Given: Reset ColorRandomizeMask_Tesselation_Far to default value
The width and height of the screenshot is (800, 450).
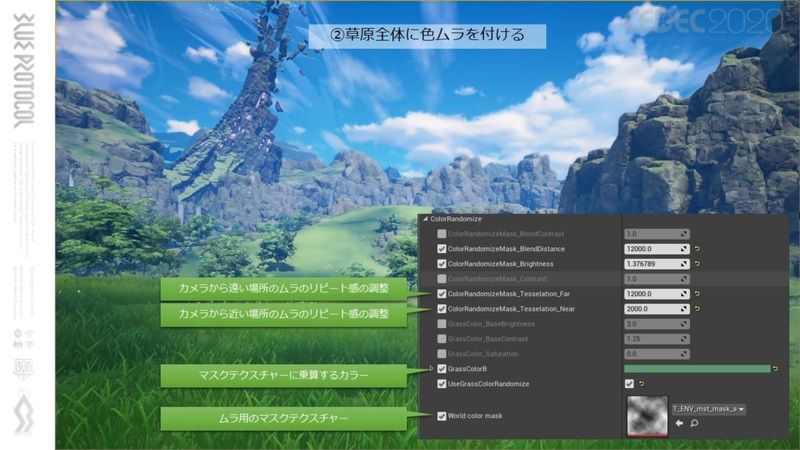Looking at the screenshot, I should pyautogui.click(x=697, y=294).
